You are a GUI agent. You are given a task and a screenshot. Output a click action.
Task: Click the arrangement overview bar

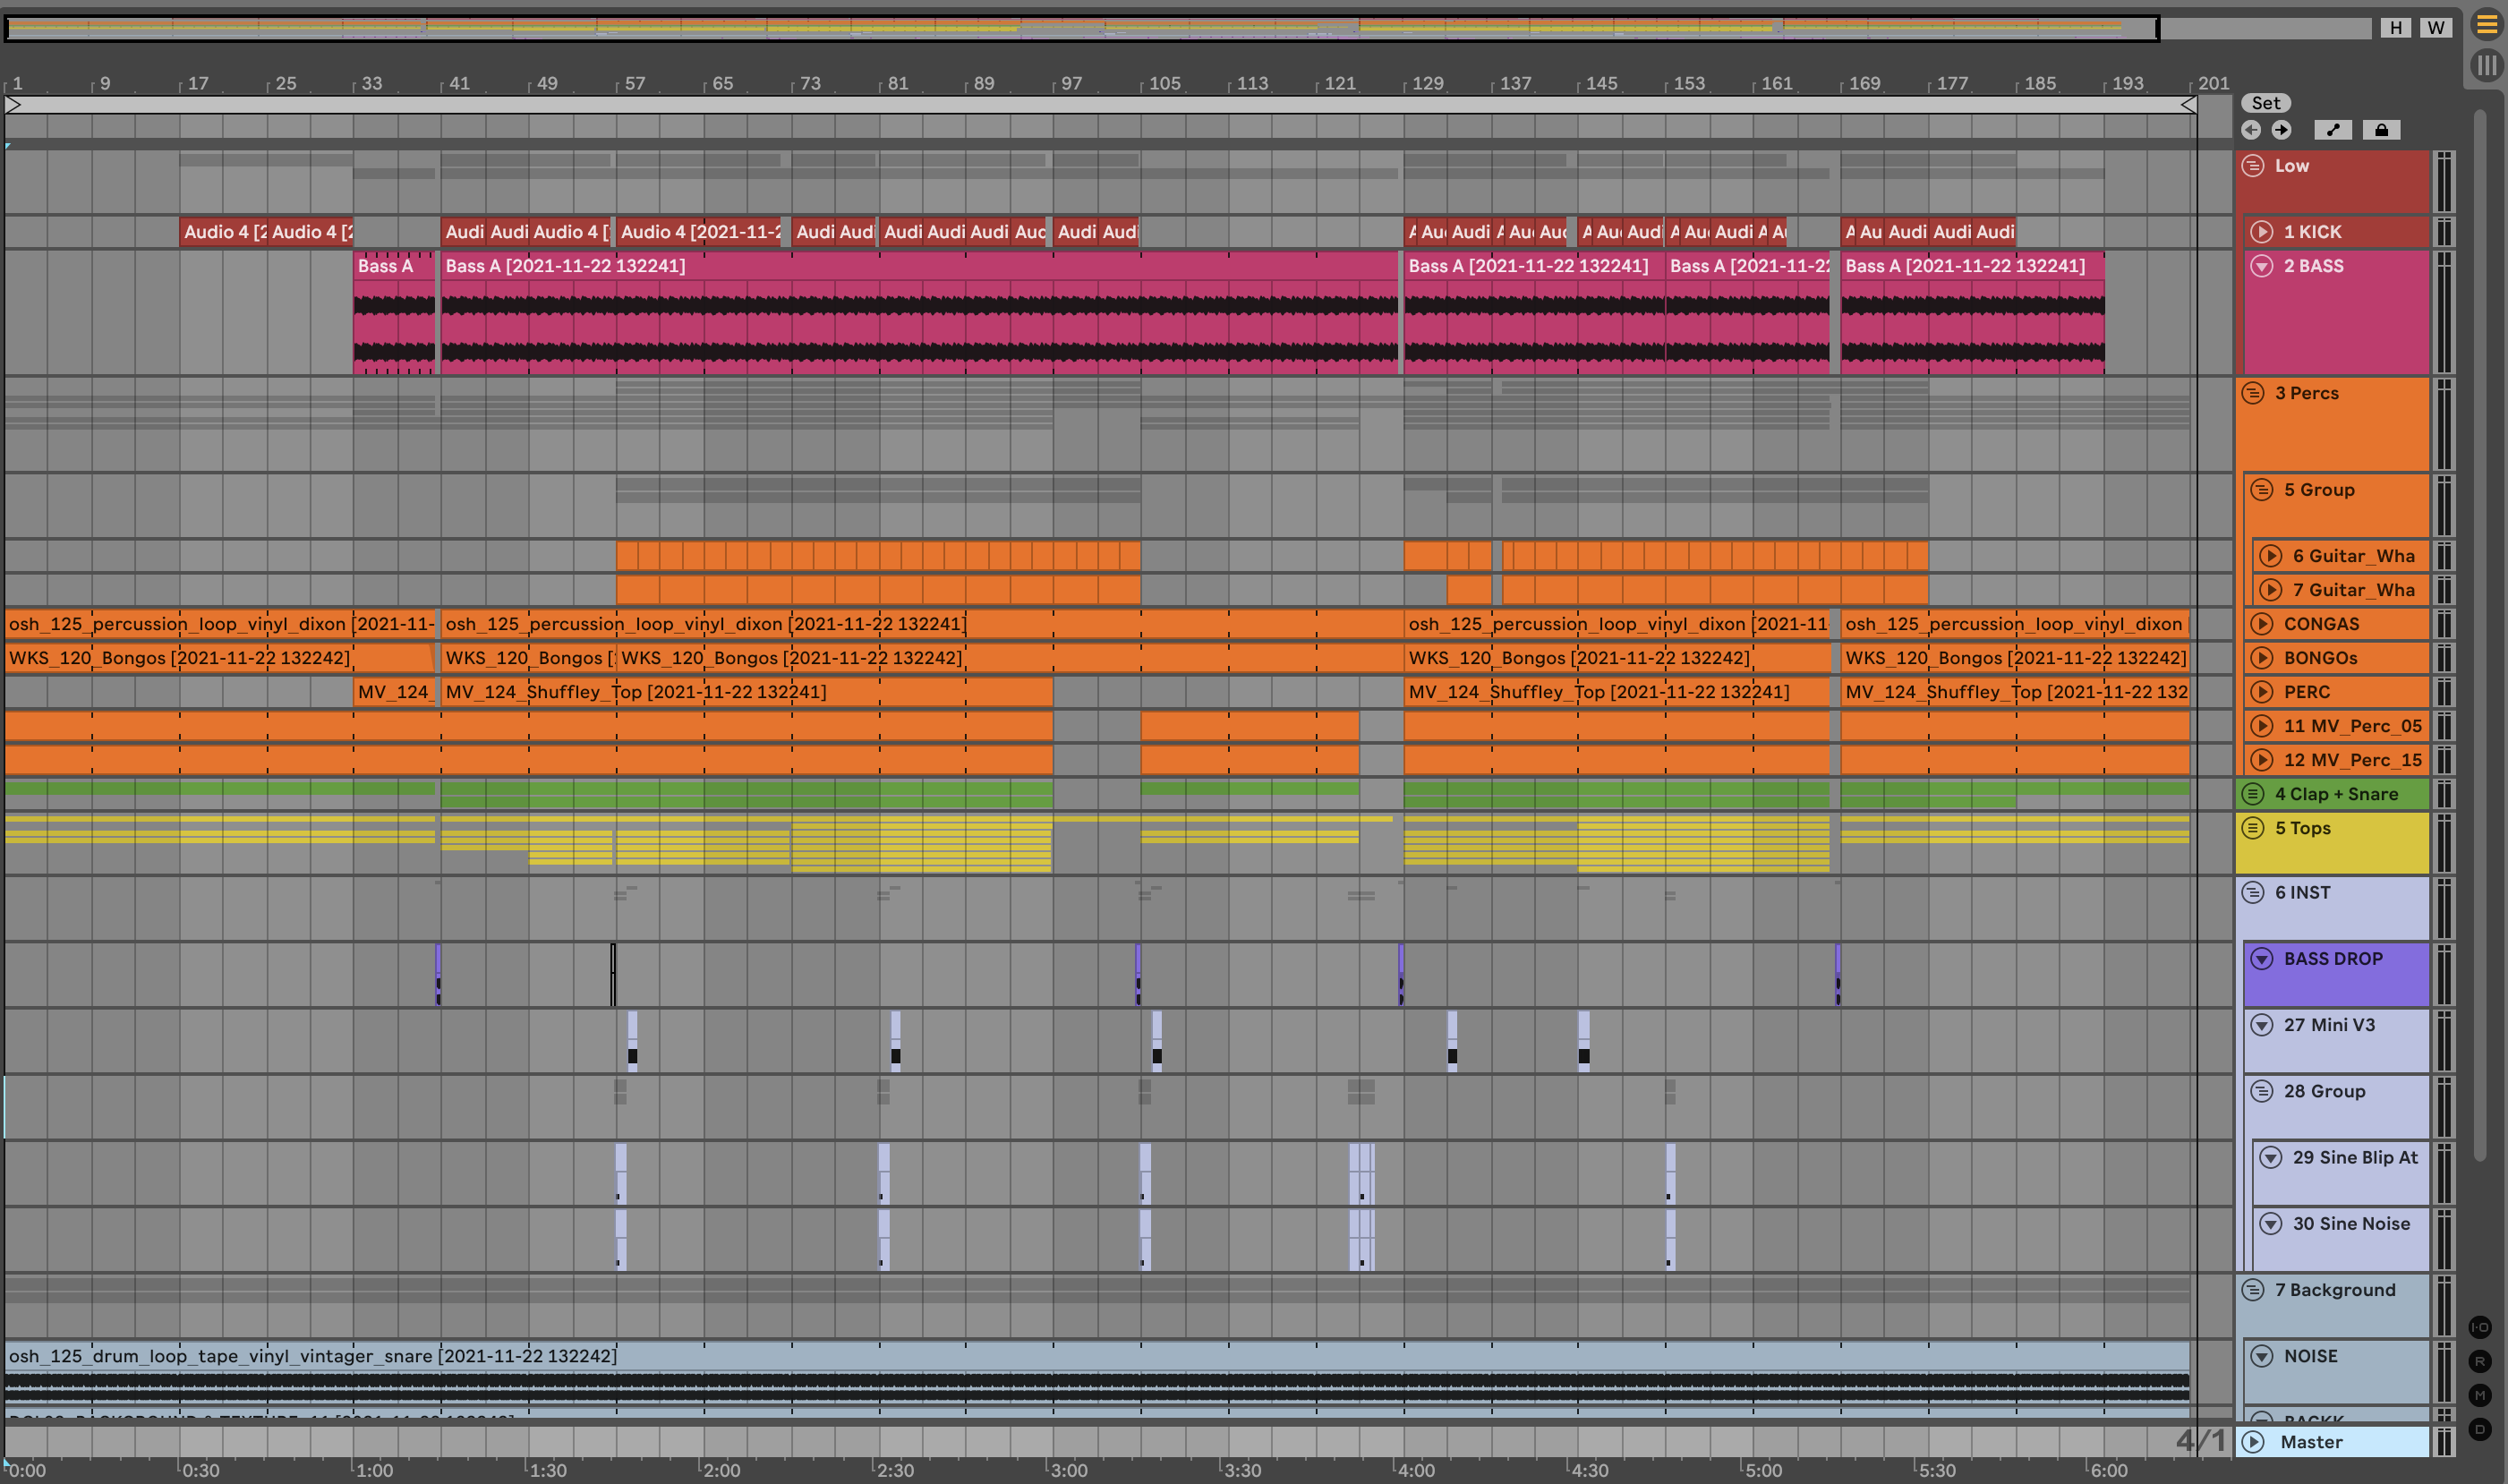pyautogui.click(x=1080, y=28)
